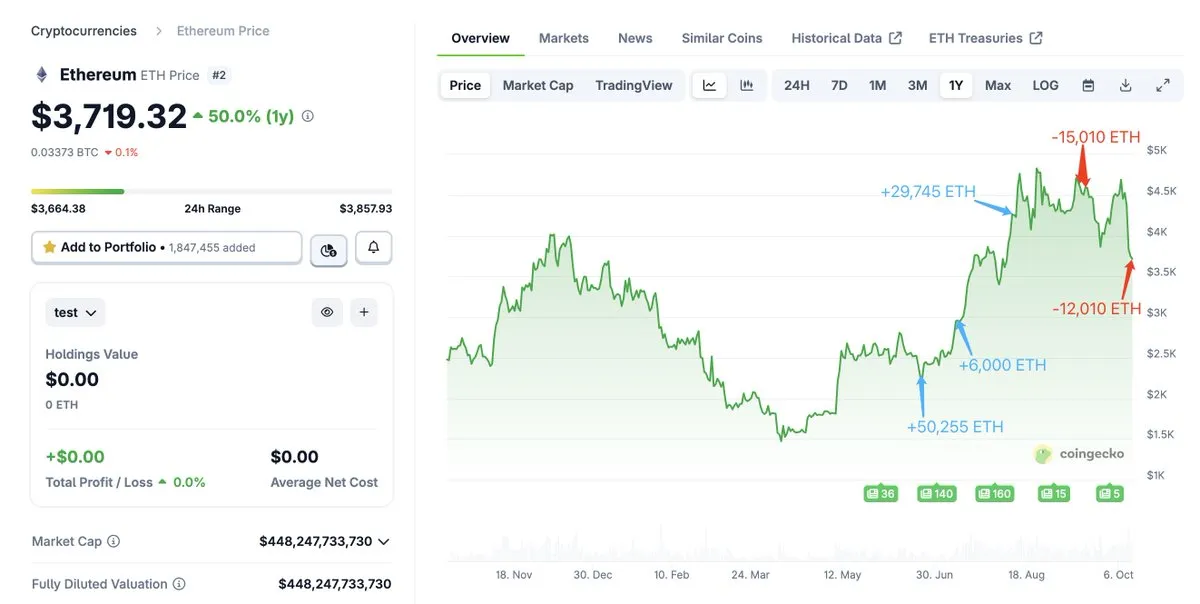Select the 1Y time range
The width and height of the screenshot is (1200, 604).
tap(956, 85)
